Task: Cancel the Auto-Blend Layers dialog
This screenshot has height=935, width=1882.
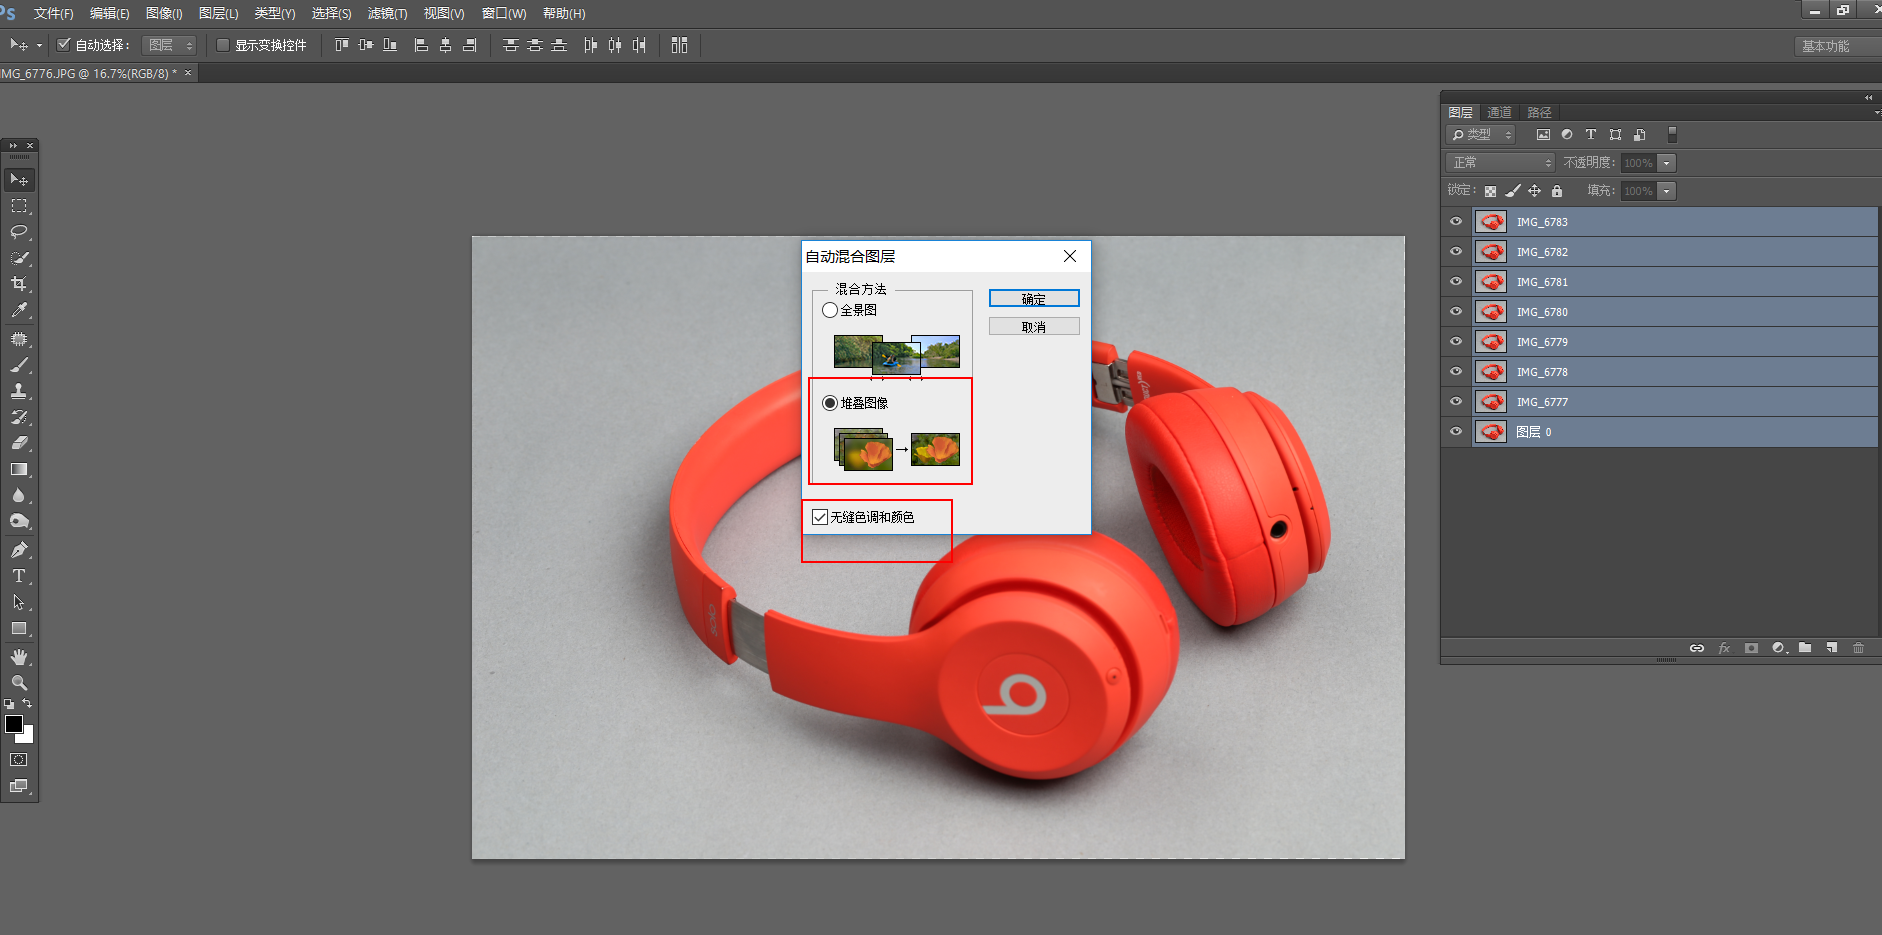Action: click(1034, 327)
